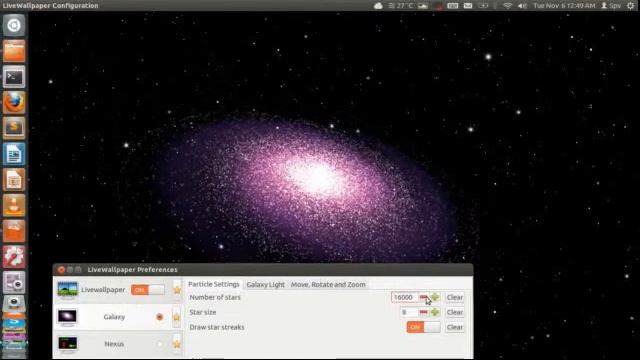Open Ubuntu Dash home from launcher
This screenshot has width=640, height=360.
pos(14,25)
